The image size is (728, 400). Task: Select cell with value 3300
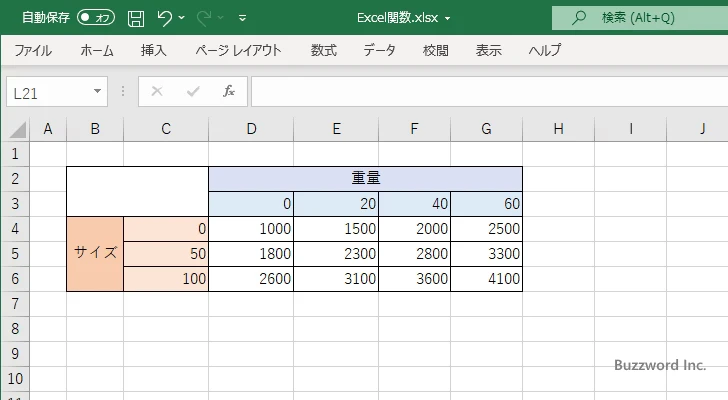click(486, 254)
